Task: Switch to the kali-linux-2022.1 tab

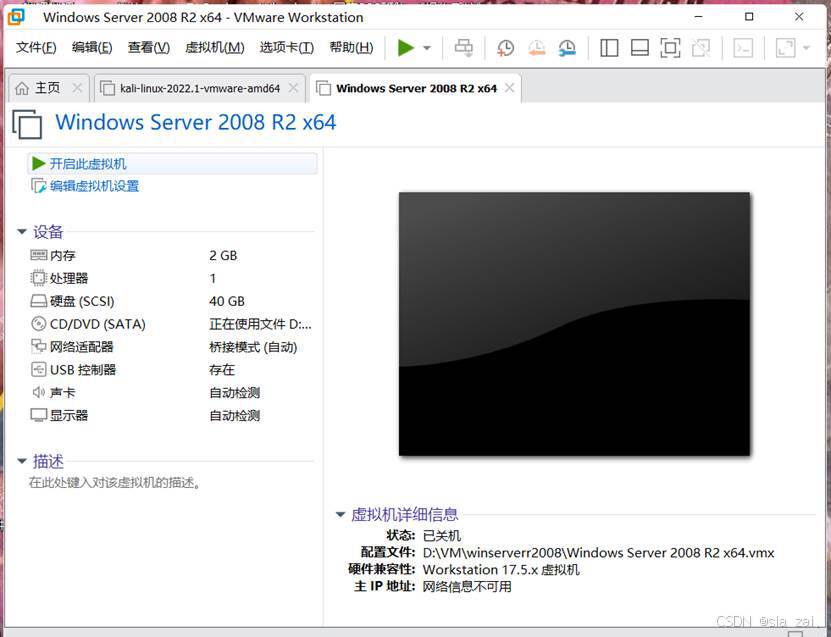Action: pos(200,88)
